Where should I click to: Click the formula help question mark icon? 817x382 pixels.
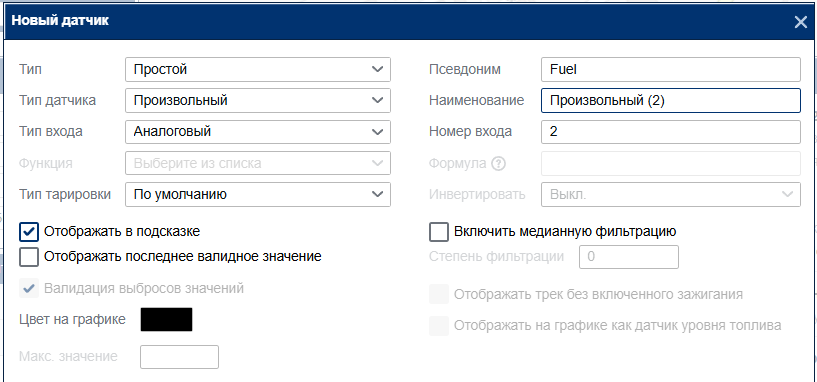[x=499, y=164]
